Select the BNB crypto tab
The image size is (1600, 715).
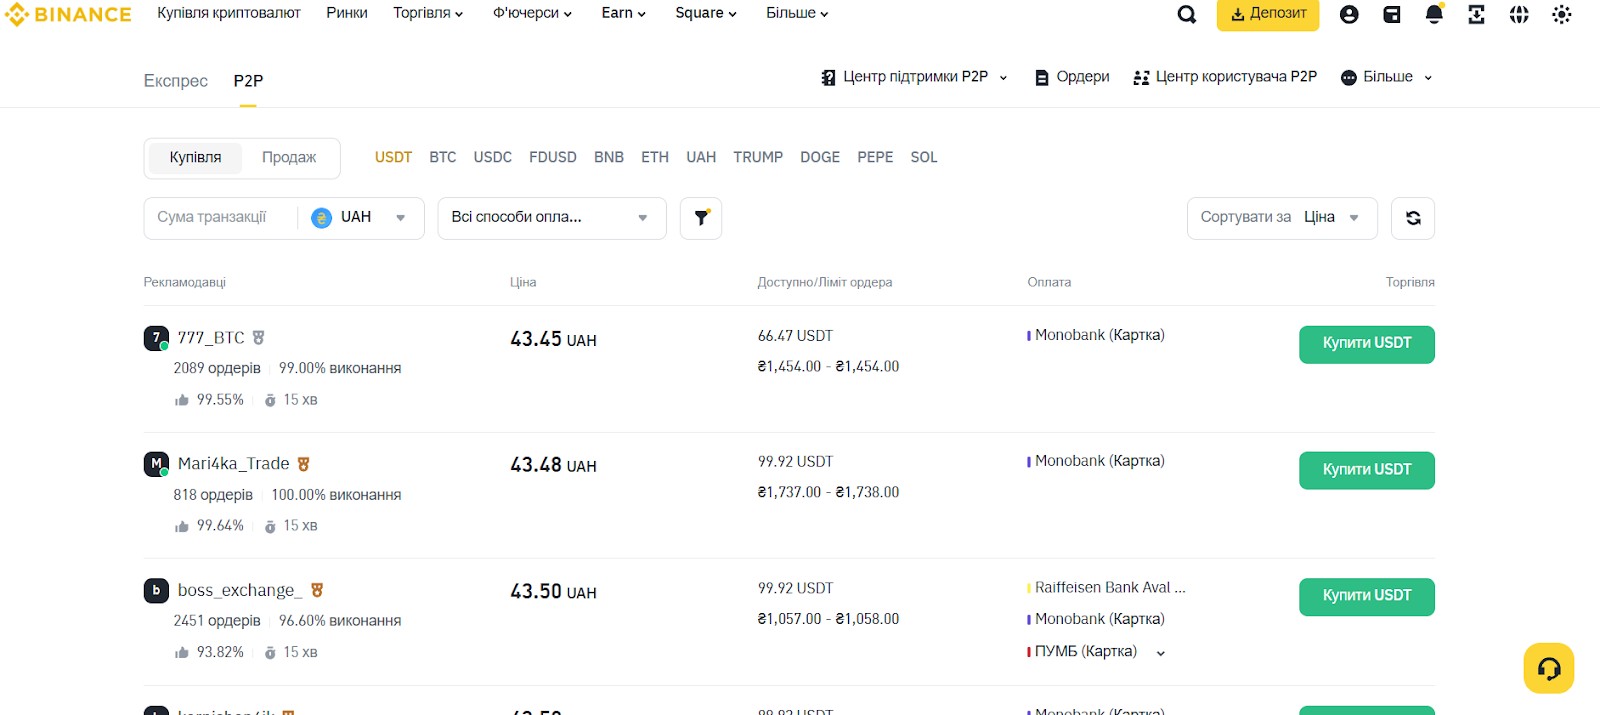[609, 158]
